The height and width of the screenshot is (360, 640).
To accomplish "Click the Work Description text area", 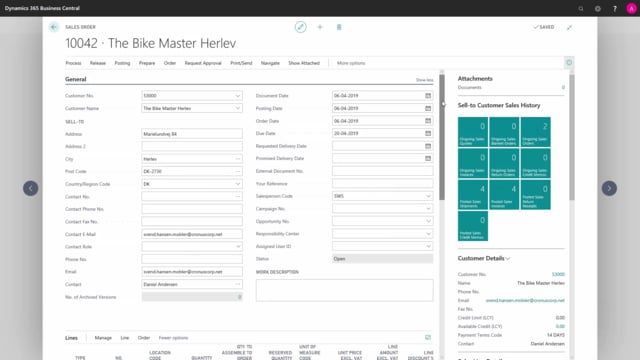I will [344, 290].
